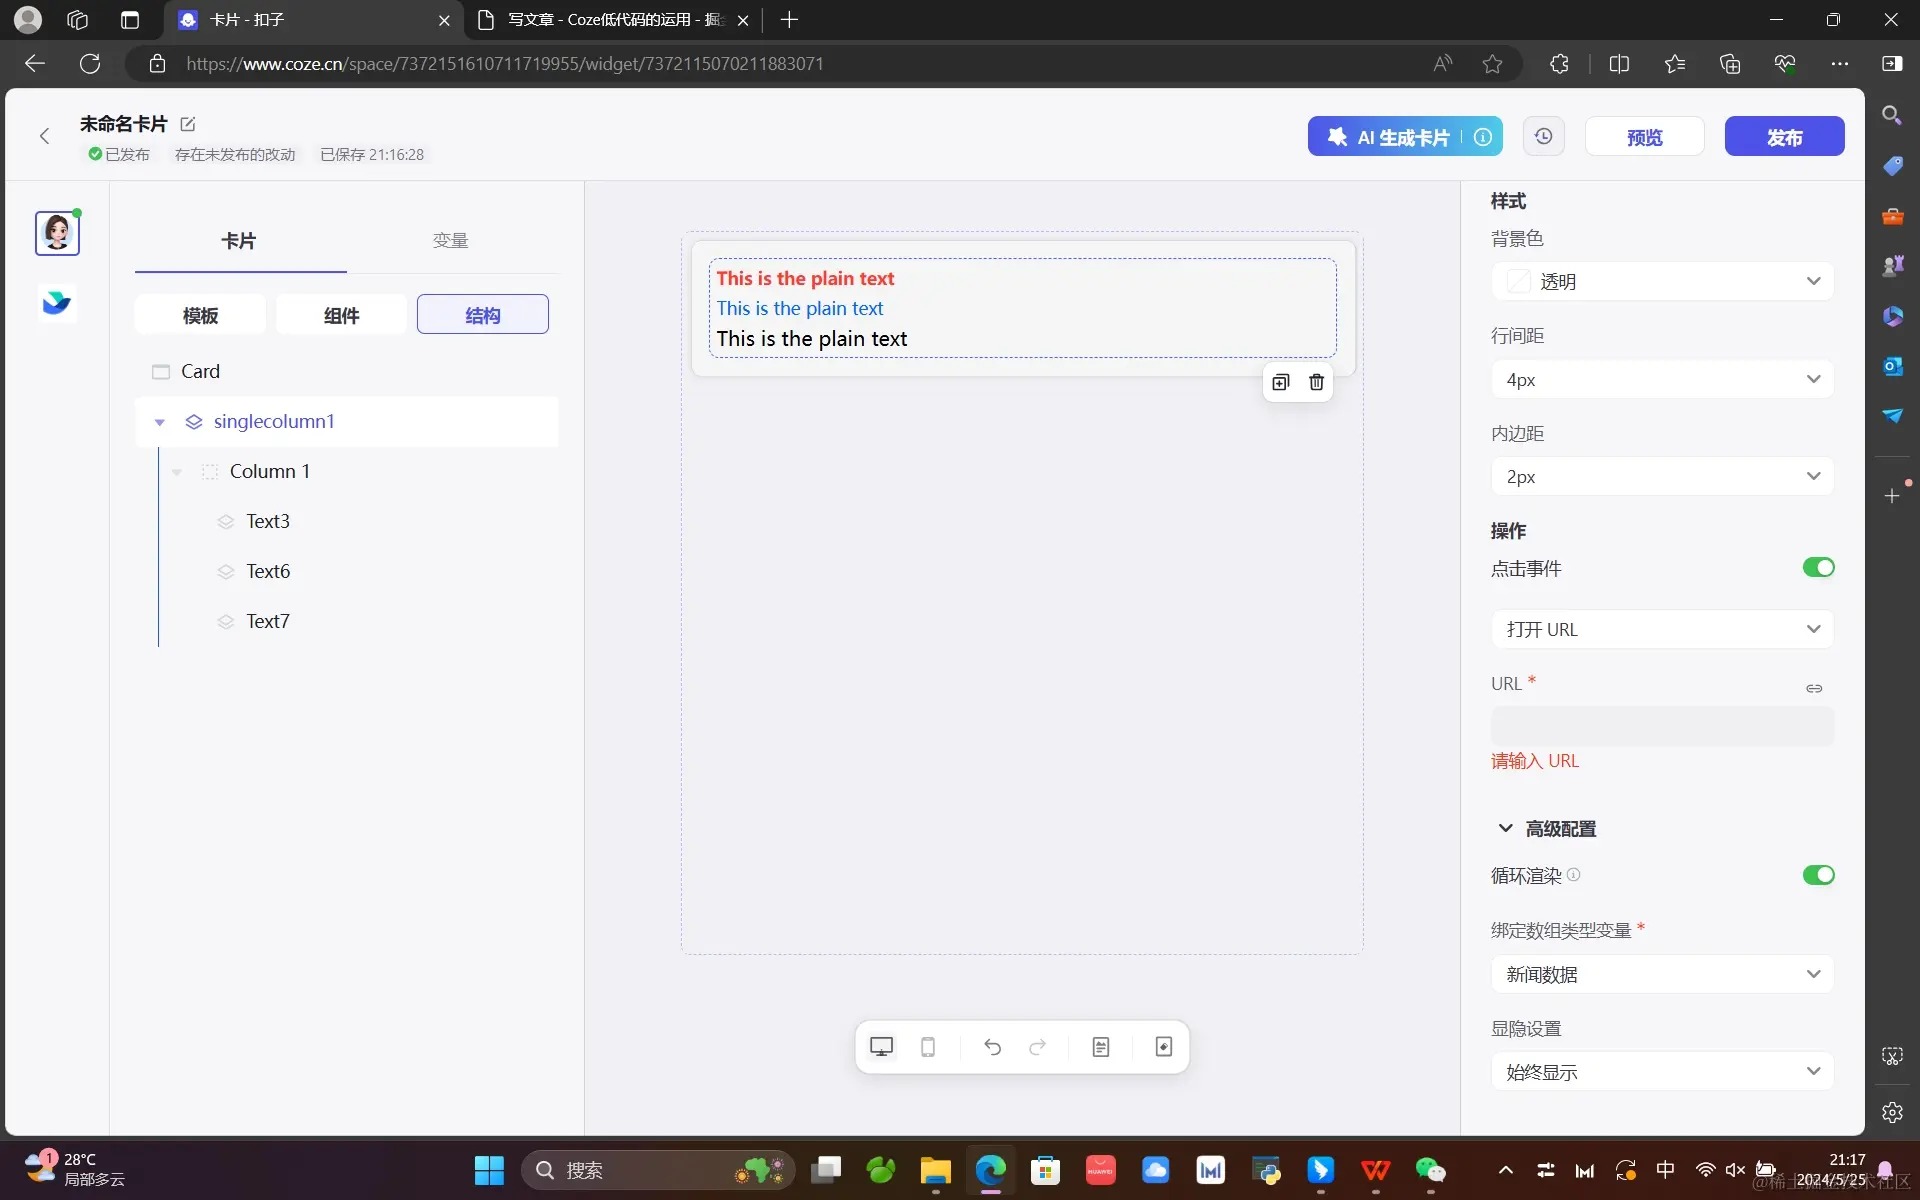Select the 组件 sub-tab
Viewport: 1920px width, 1200px height.
point(341,315)
